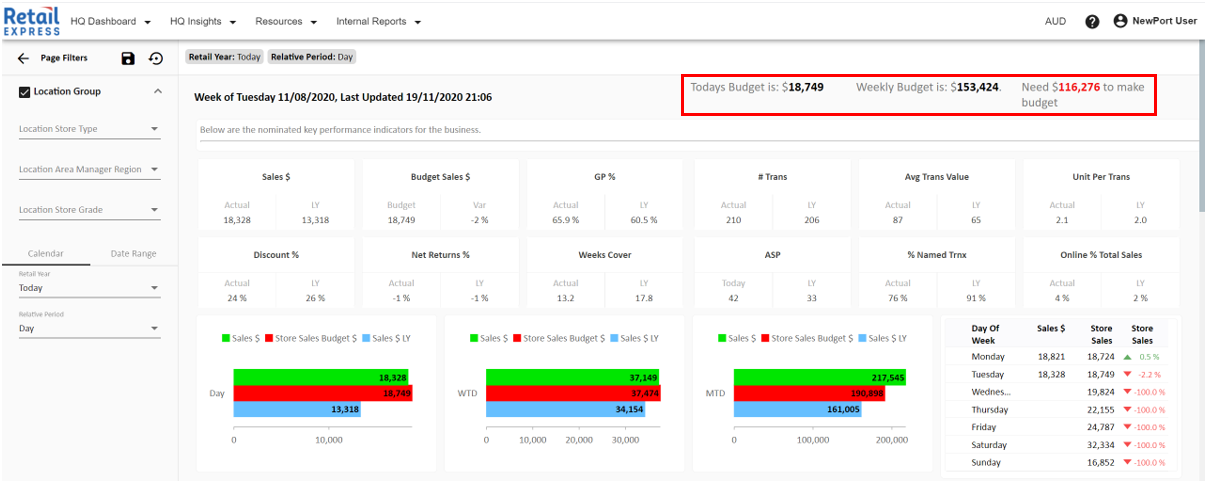Image resolution: width=1205 pixels, height=482 pixels.
Task: Click the save filters disk icon
Action: [128, 59]
